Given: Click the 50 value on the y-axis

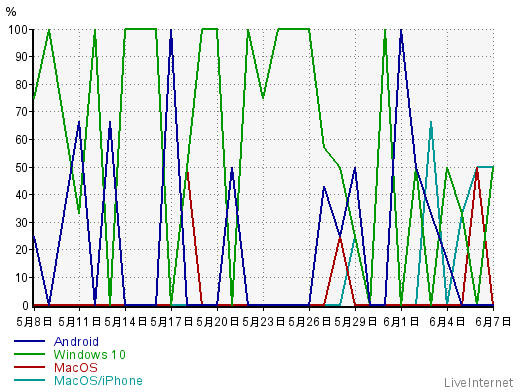Looking at the screenshot, I should (x=22, y=167).
